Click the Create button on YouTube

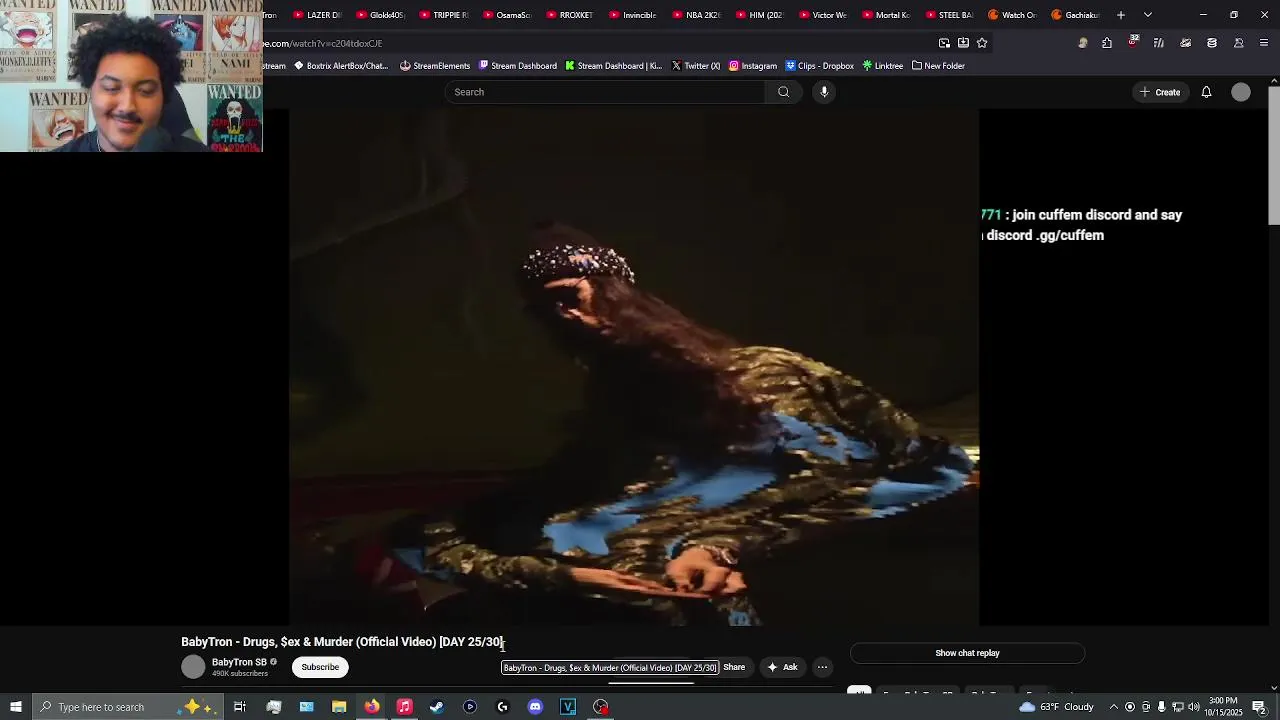coord(1160,92)
